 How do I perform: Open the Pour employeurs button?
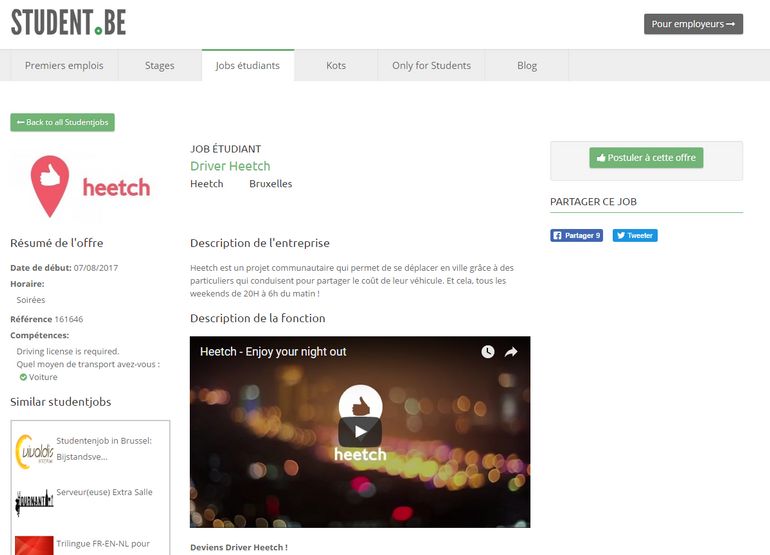(x=693, y=24)
